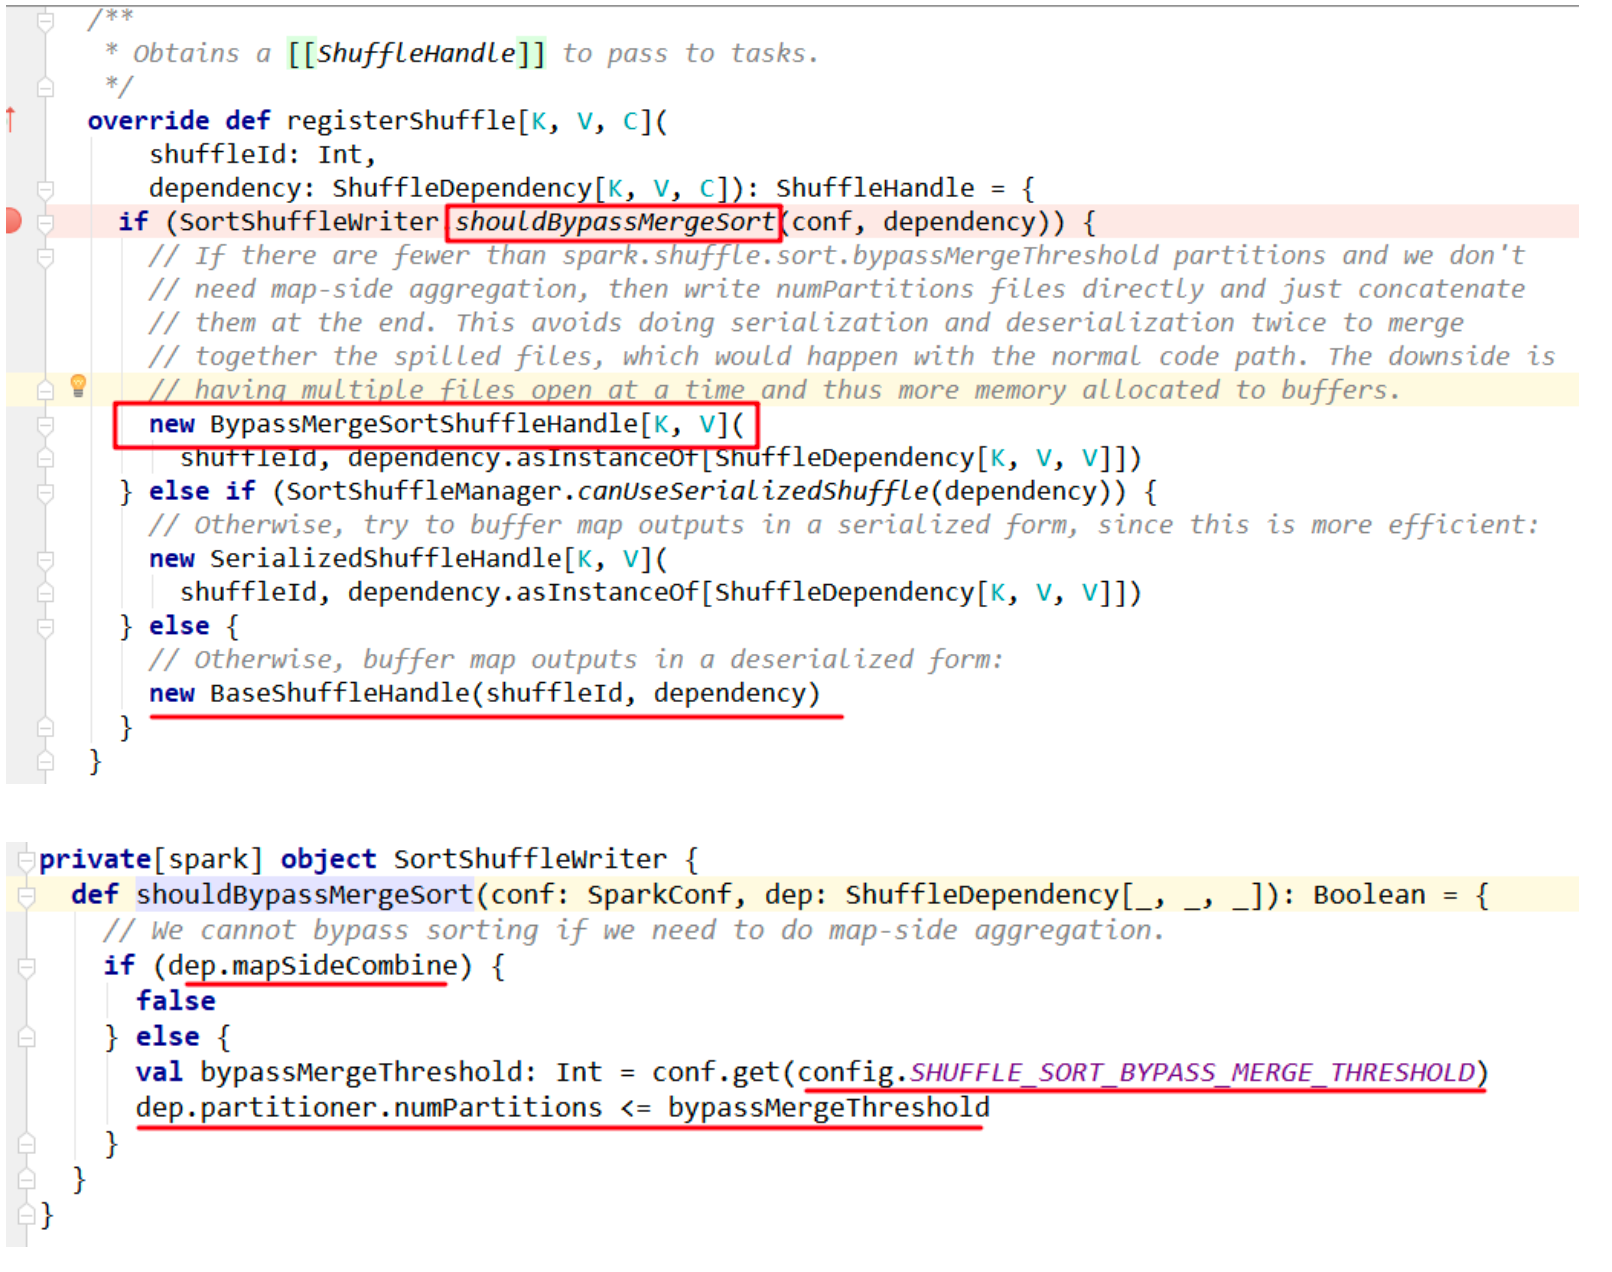Click the yellow lightbulb quick-fix icon
The height and width of the screenshot is (1272, 1612).
click(x=78, y=386)
